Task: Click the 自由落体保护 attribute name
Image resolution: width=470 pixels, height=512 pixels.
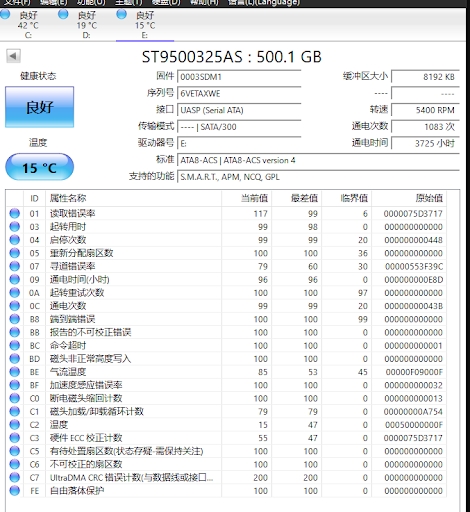Action: point(77,491)
